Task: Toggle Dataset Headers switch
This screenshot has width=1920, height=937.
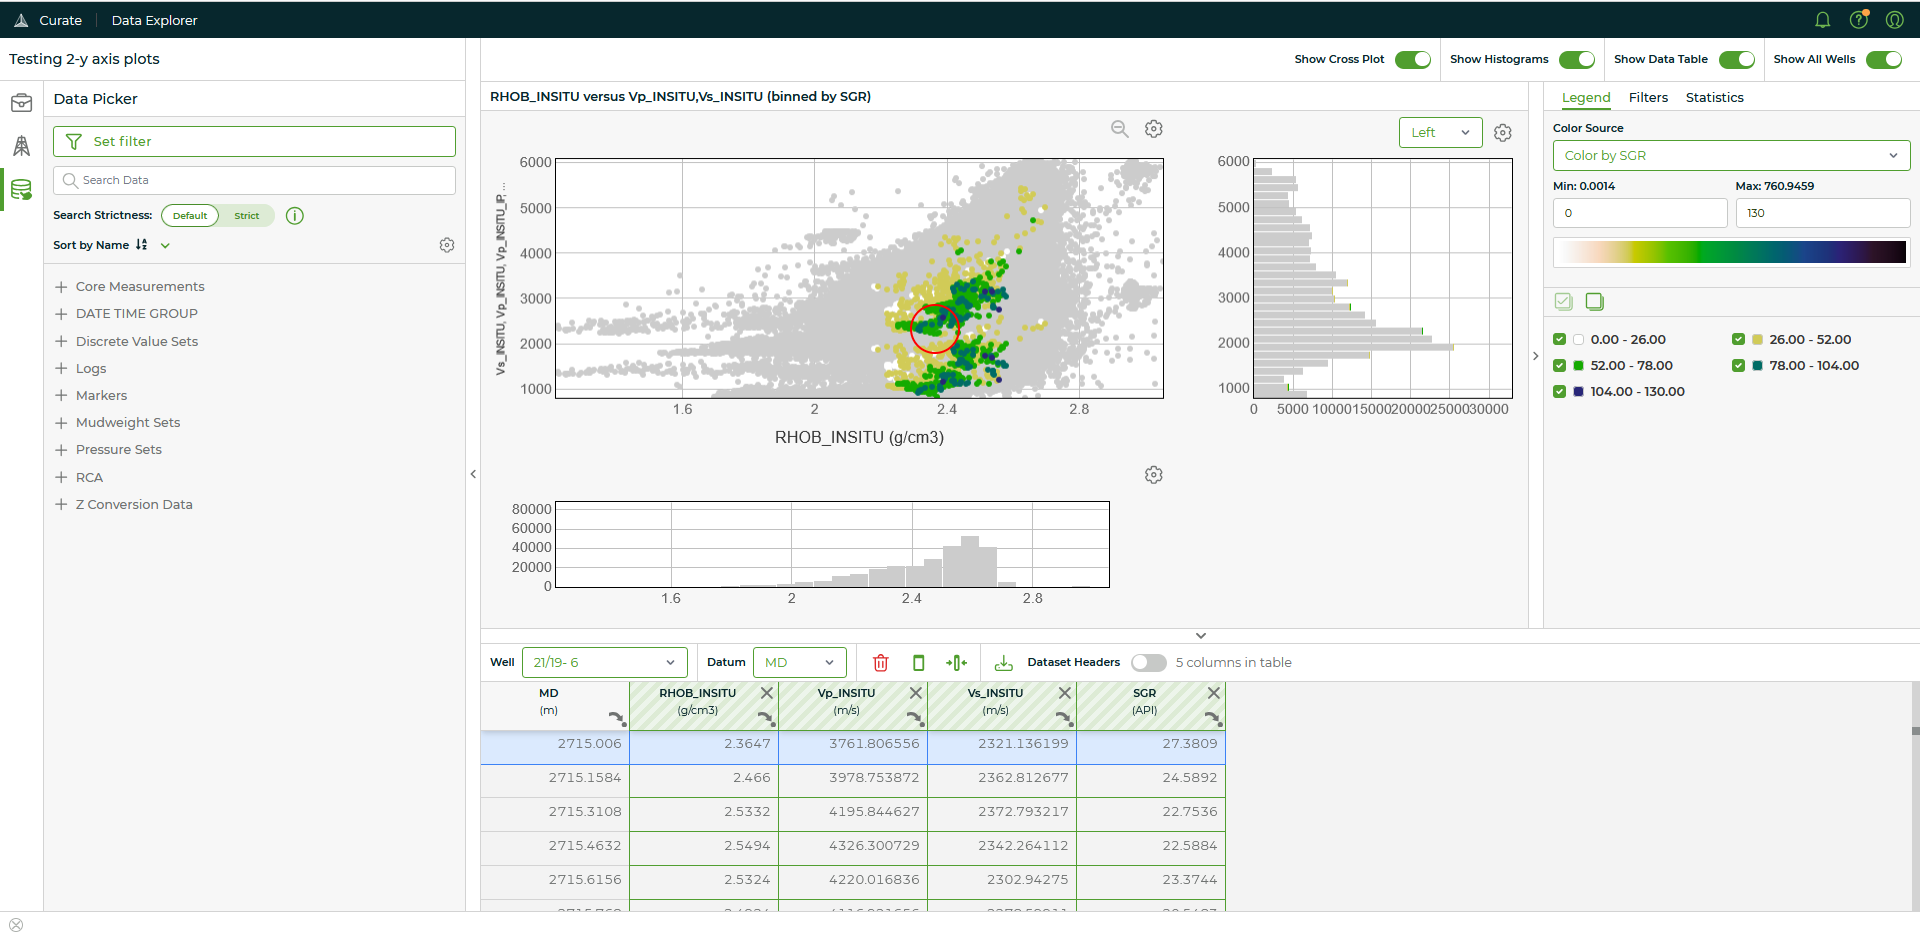Action: (1149, 663)
